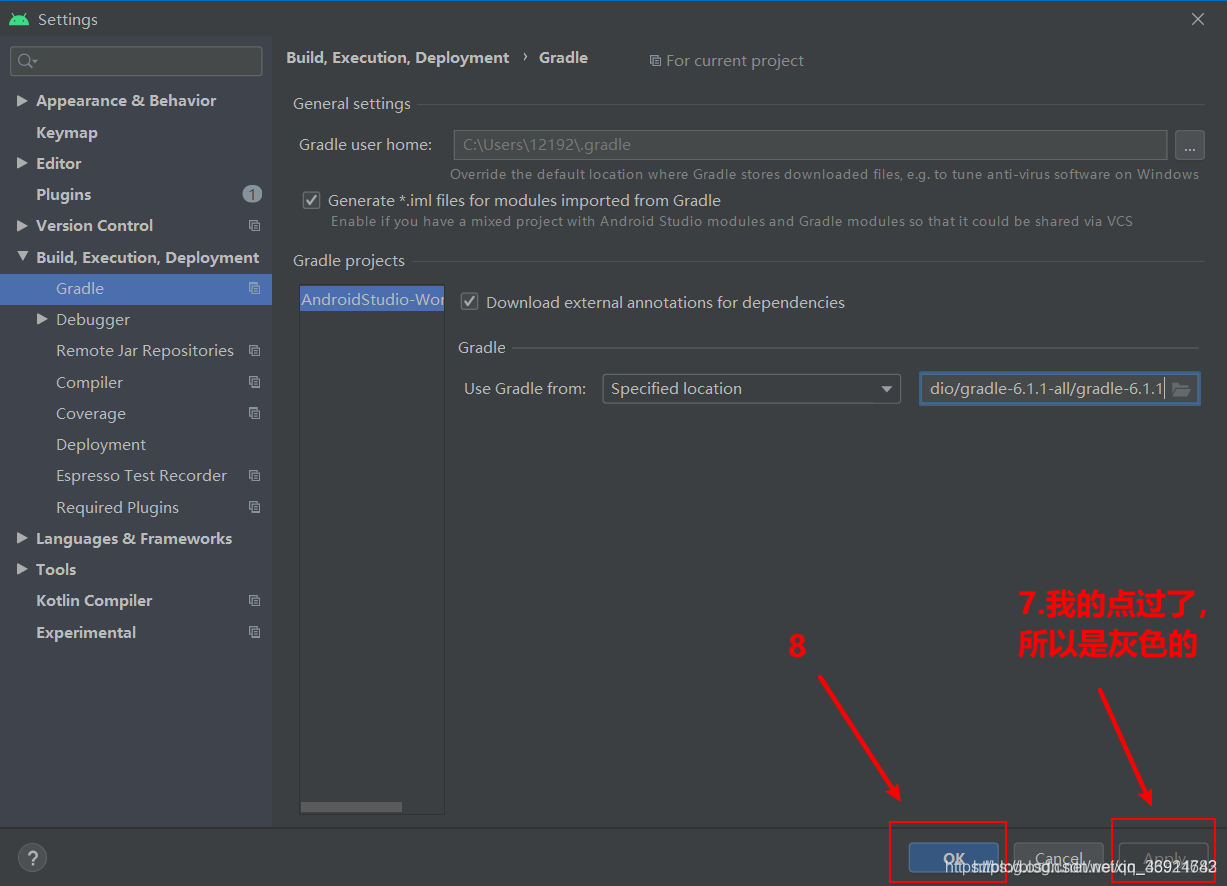
Task: Toggle Generate *.iml files for modules checkbox
Action: tap(311, 200)
